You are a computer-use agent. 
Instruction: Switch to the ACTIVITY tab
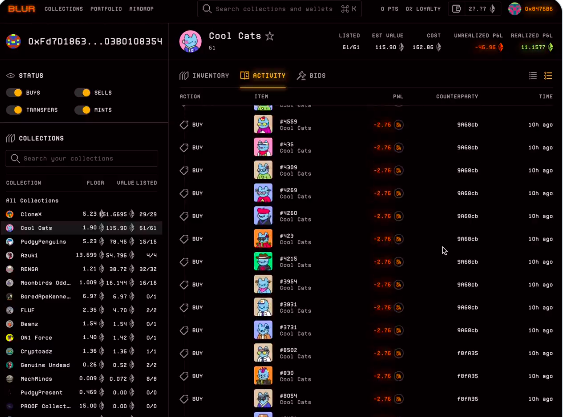pos(263,76)
